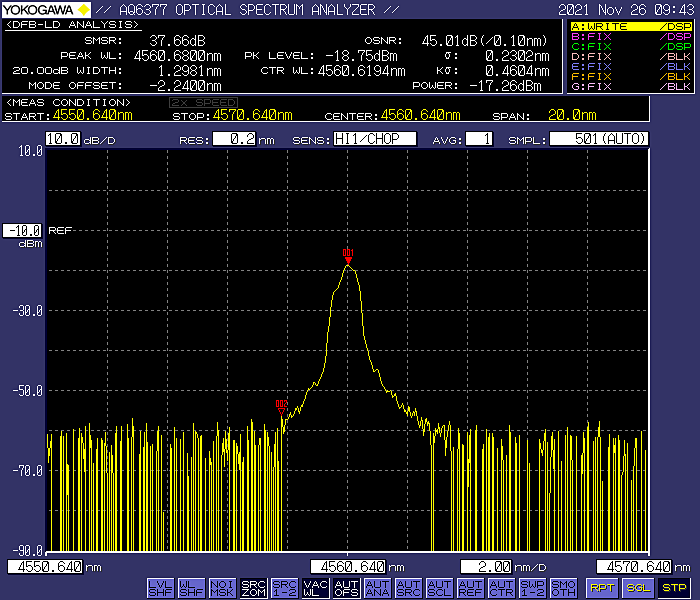Click the 4560.640 nm center wavelength field
This screenshot has width=700, height=600.
click(x=348, y=567)
